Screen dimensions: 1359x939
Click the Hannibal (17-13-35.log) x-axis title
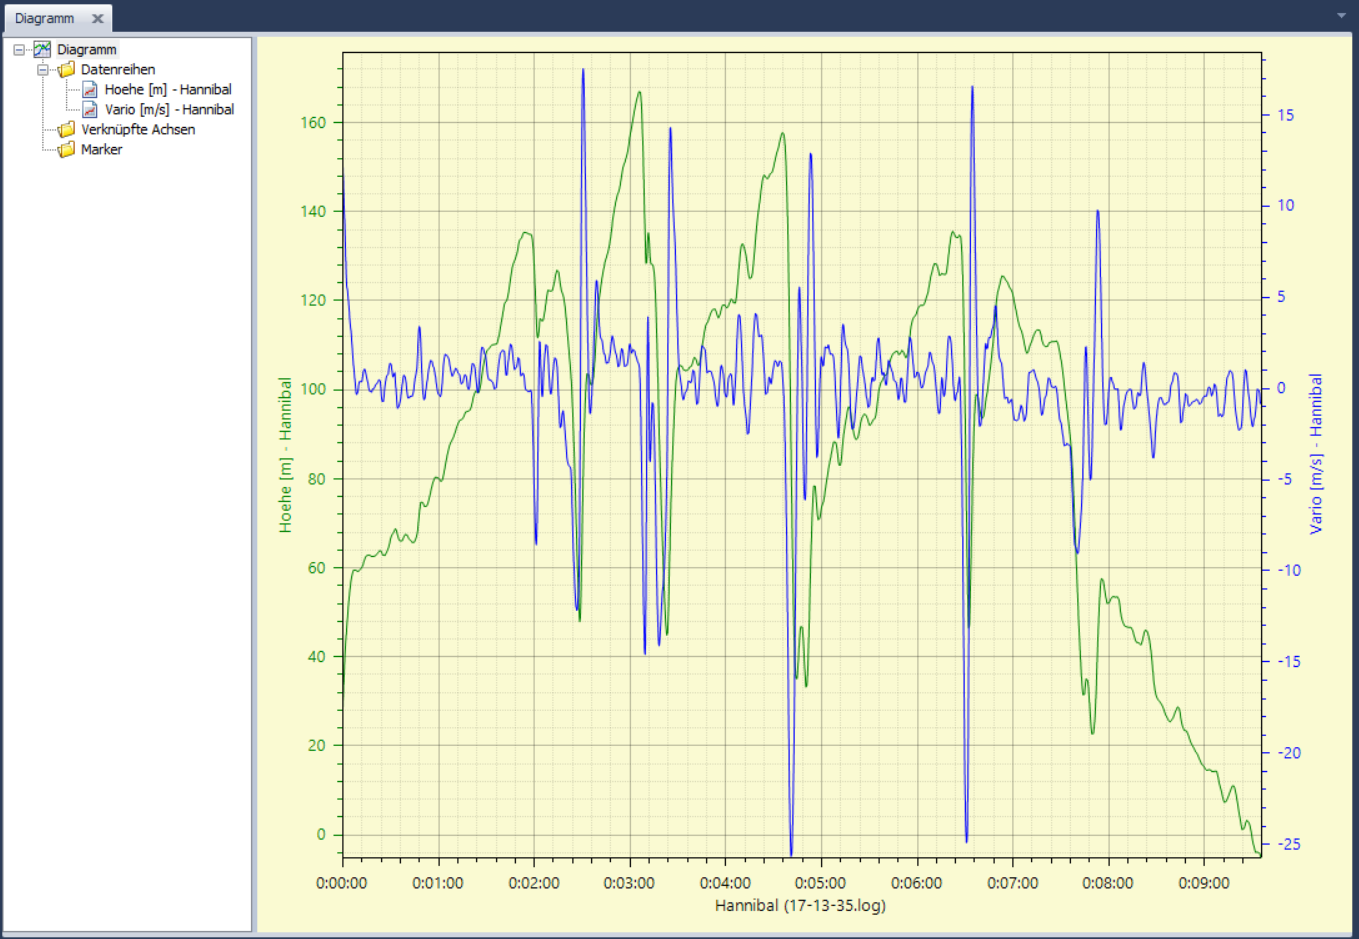[800, 905]
